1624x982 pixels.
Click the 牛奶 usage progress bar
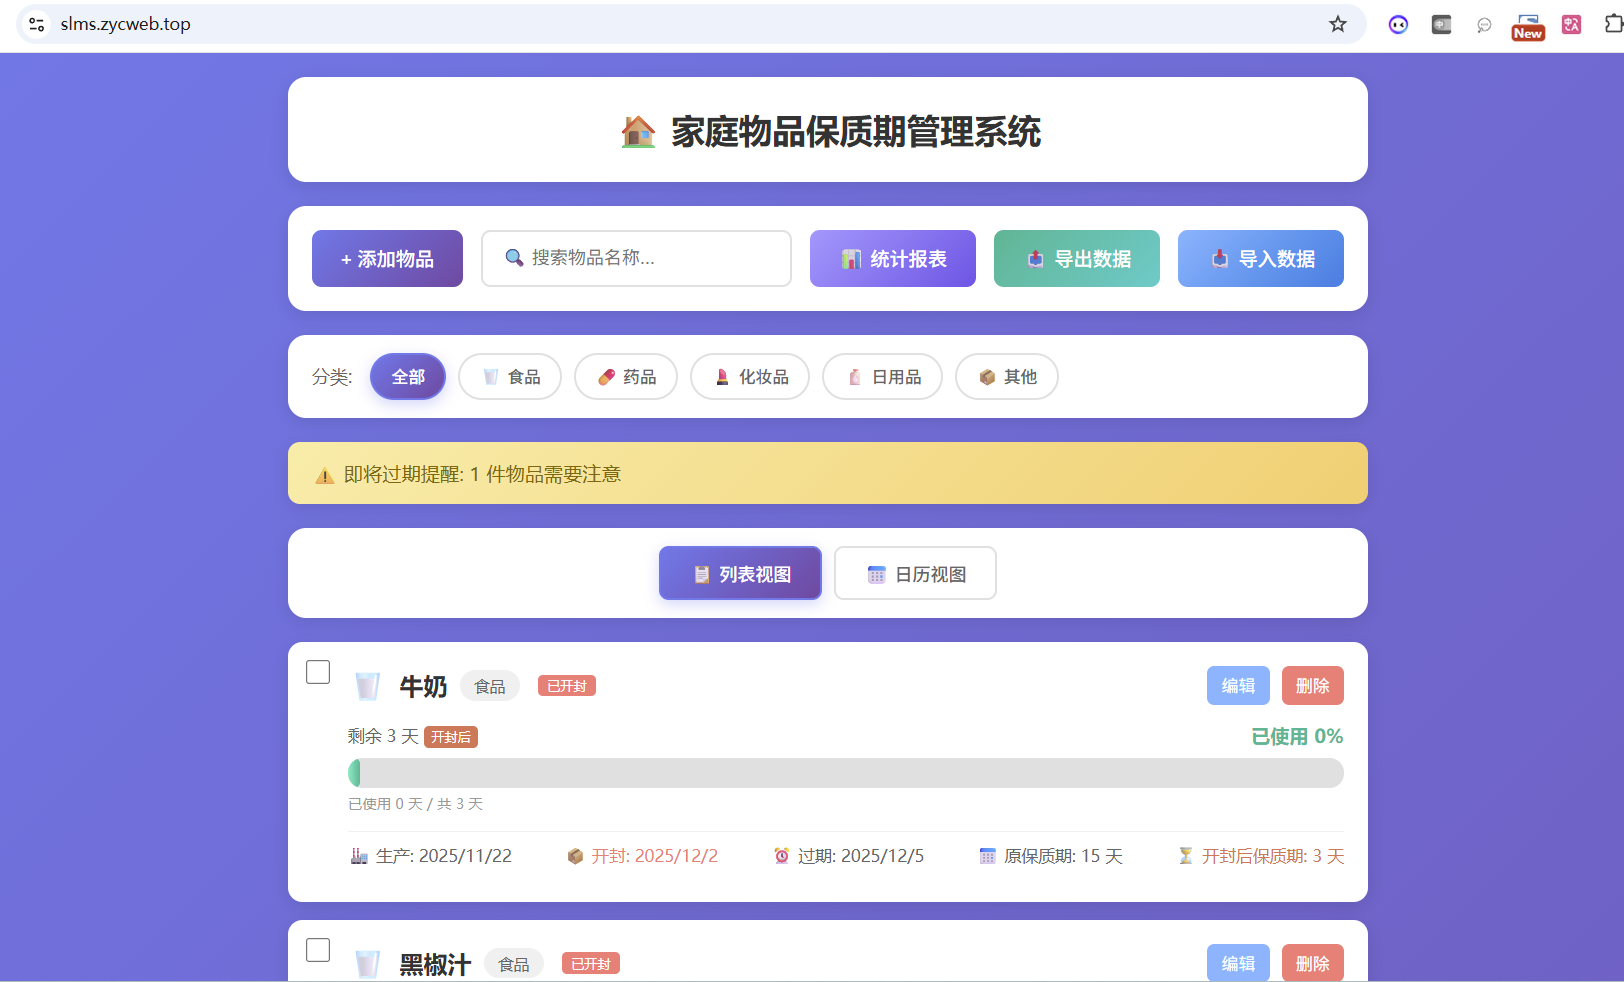(x=846, y=773)
